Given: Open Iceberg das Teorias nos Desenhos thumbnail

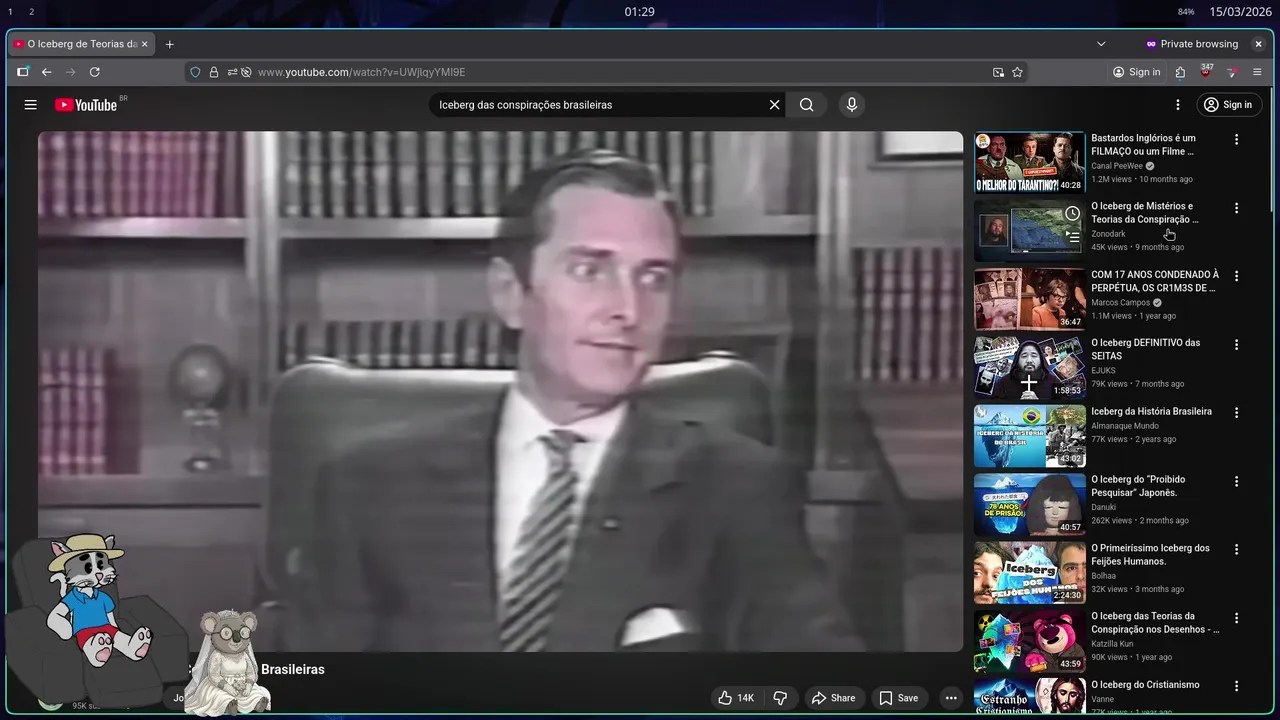Looking at the screenshot, I should tap(1030, 640).
